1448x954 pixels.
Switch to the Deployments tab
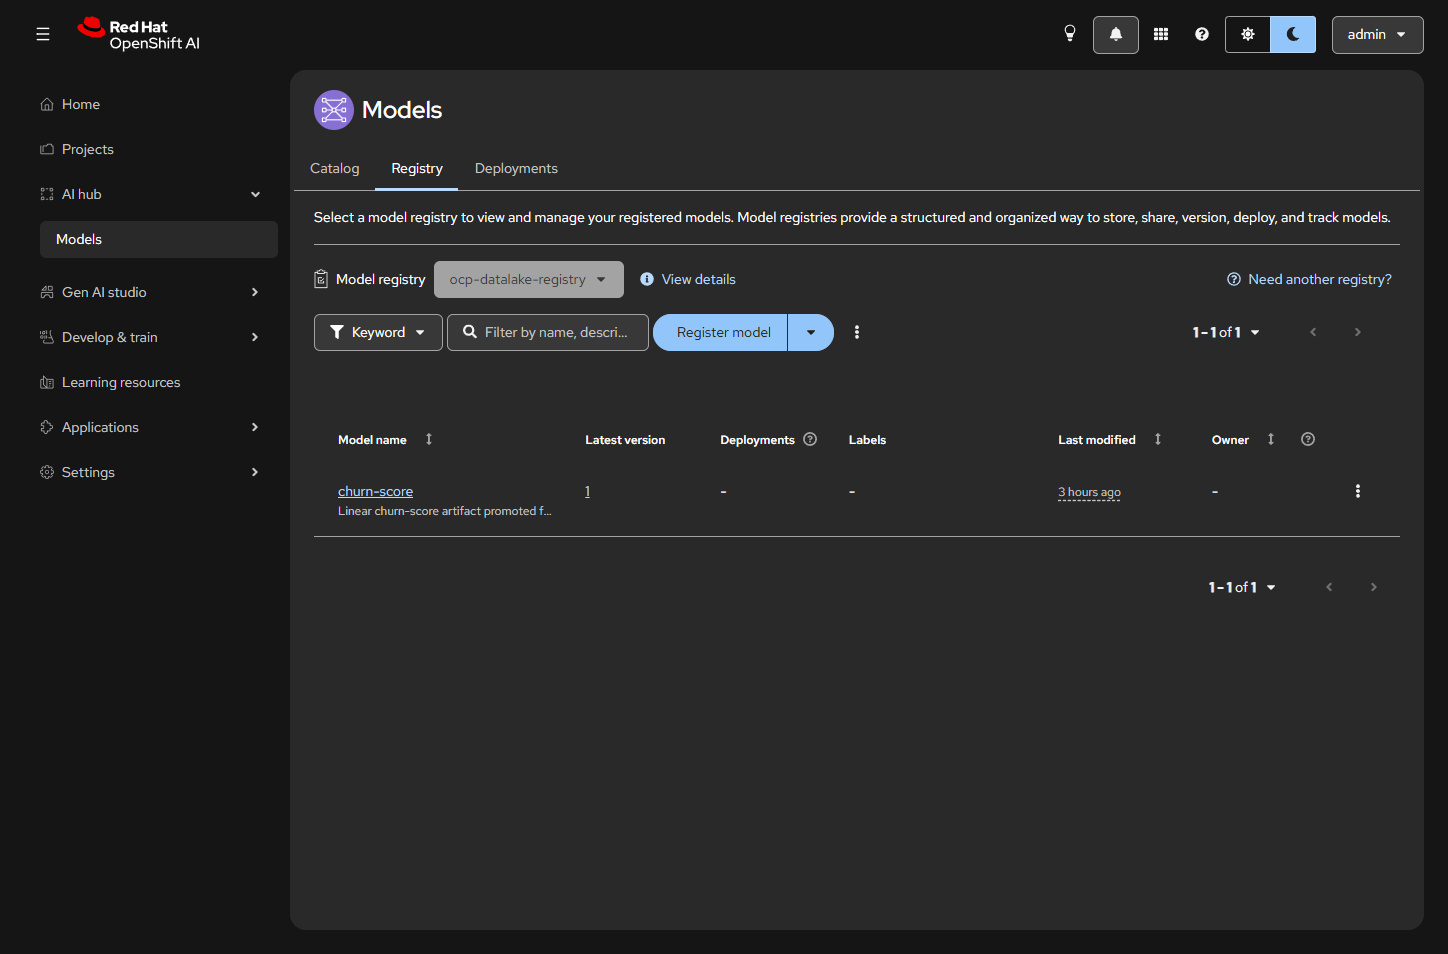click(516, 168)
